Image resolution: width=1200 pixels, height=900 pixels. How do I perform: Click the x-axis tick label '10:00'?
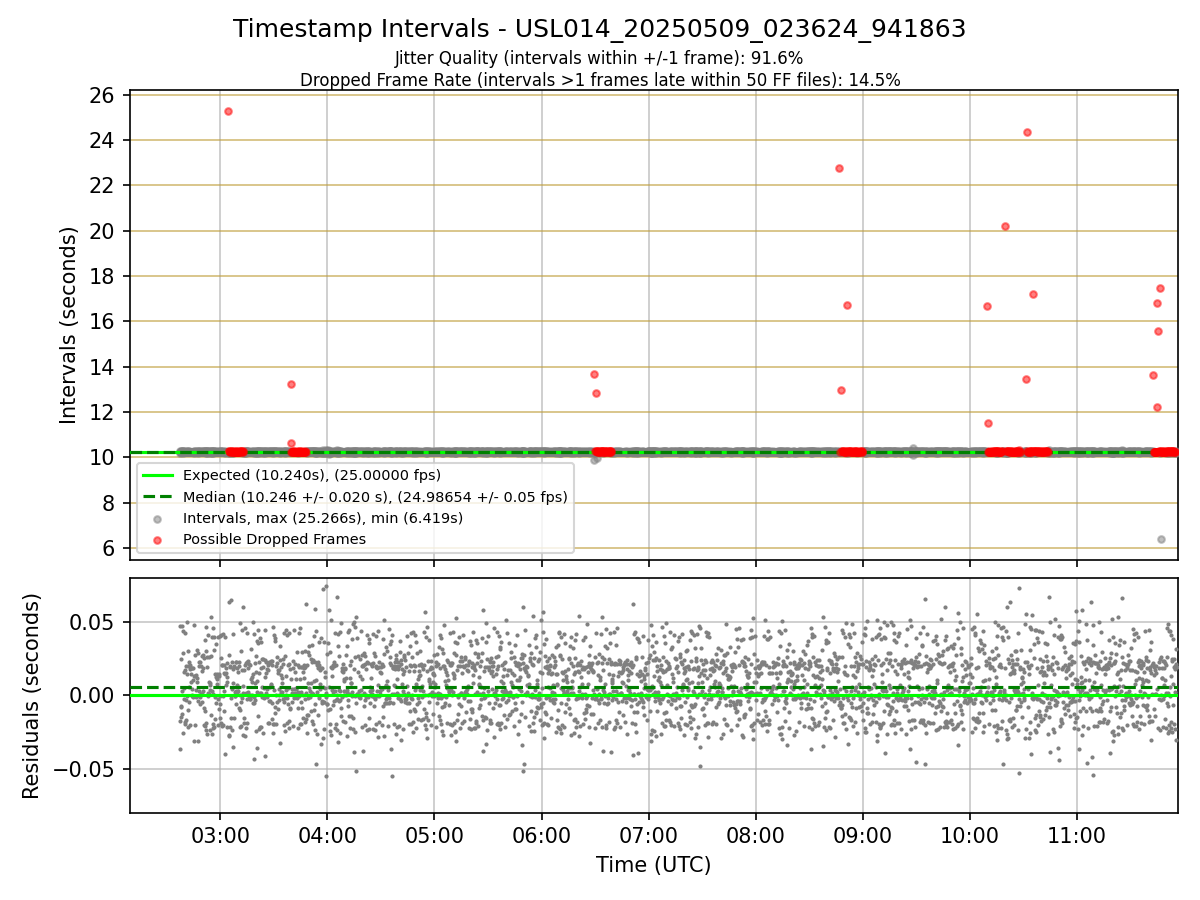970,835
